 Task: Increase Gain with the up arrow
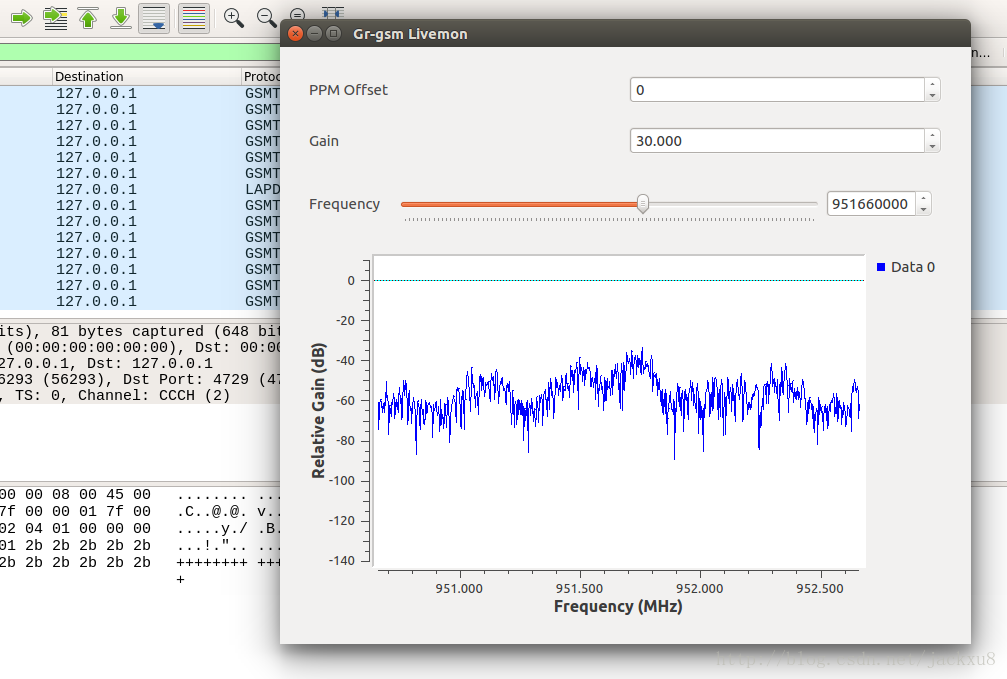tap(933, 135)
